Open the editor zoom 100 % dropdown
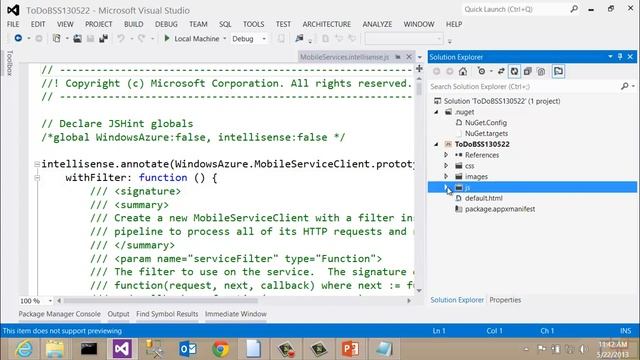Viewport: 640px width, 360px height. (x=50, y=301)
